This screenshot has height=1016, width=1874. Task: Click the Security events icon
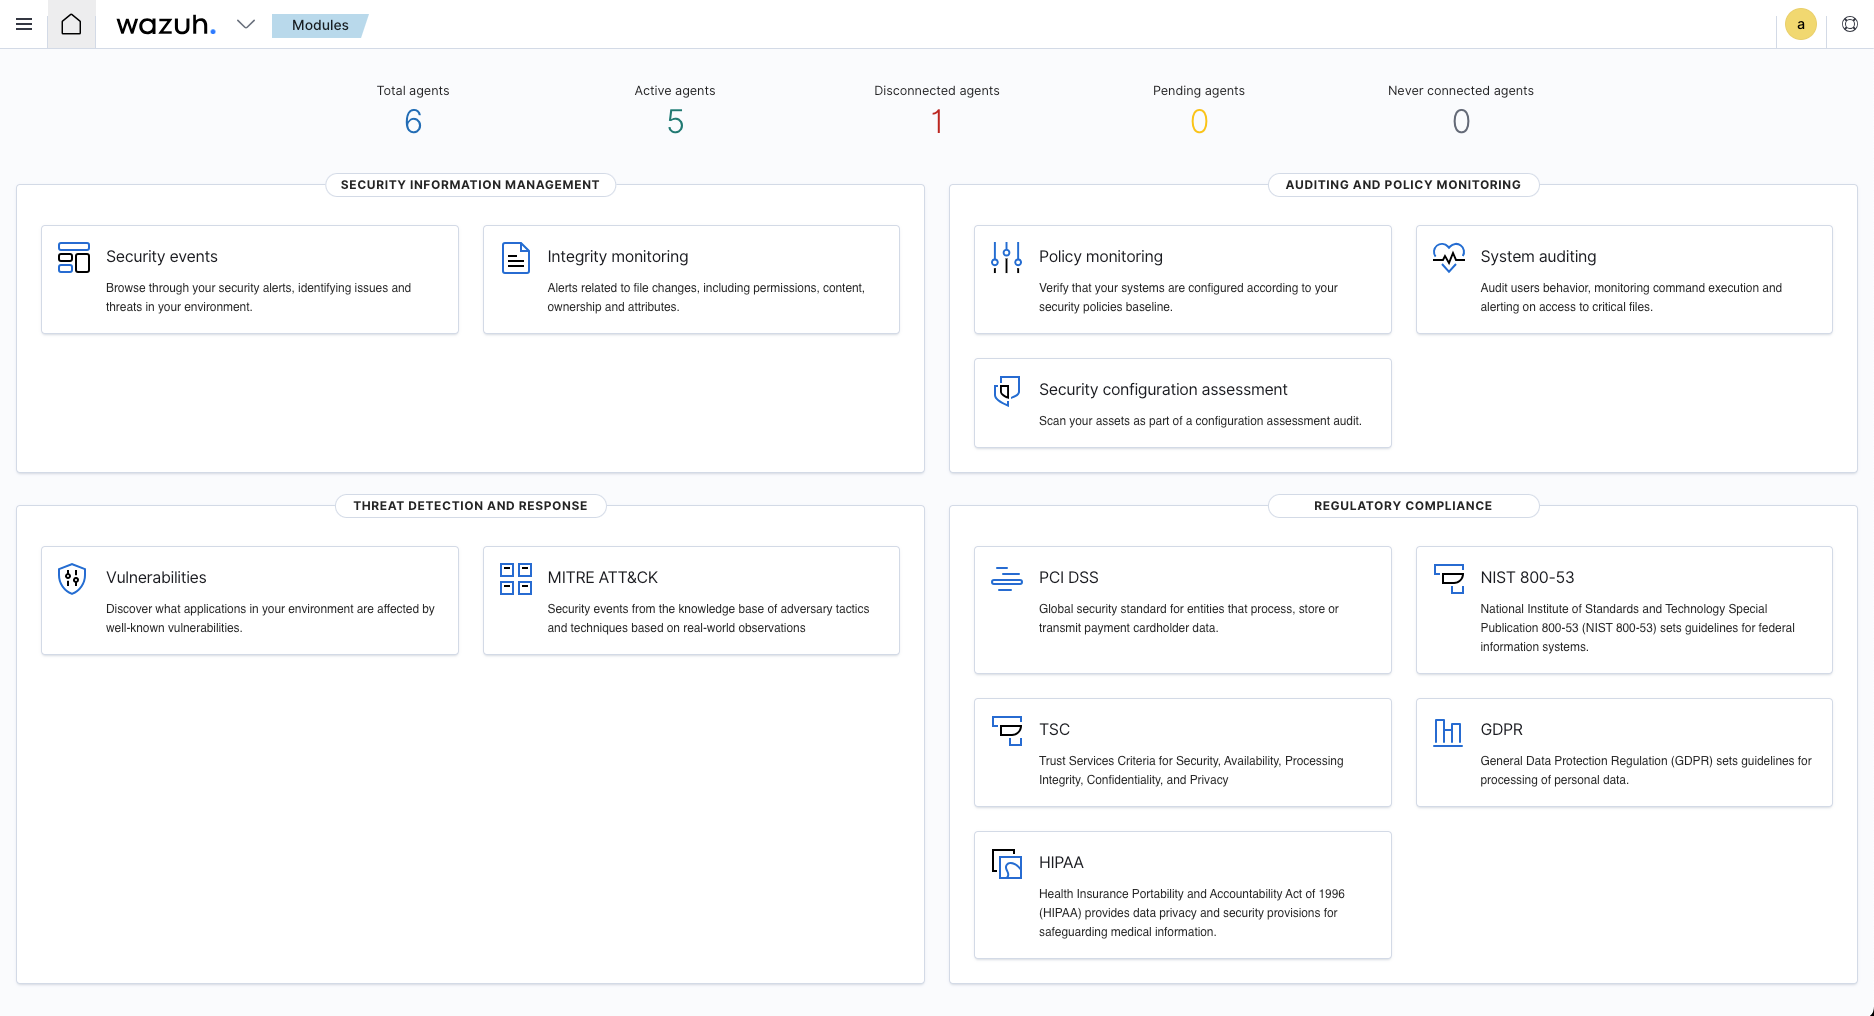click(x=74, y=258)
